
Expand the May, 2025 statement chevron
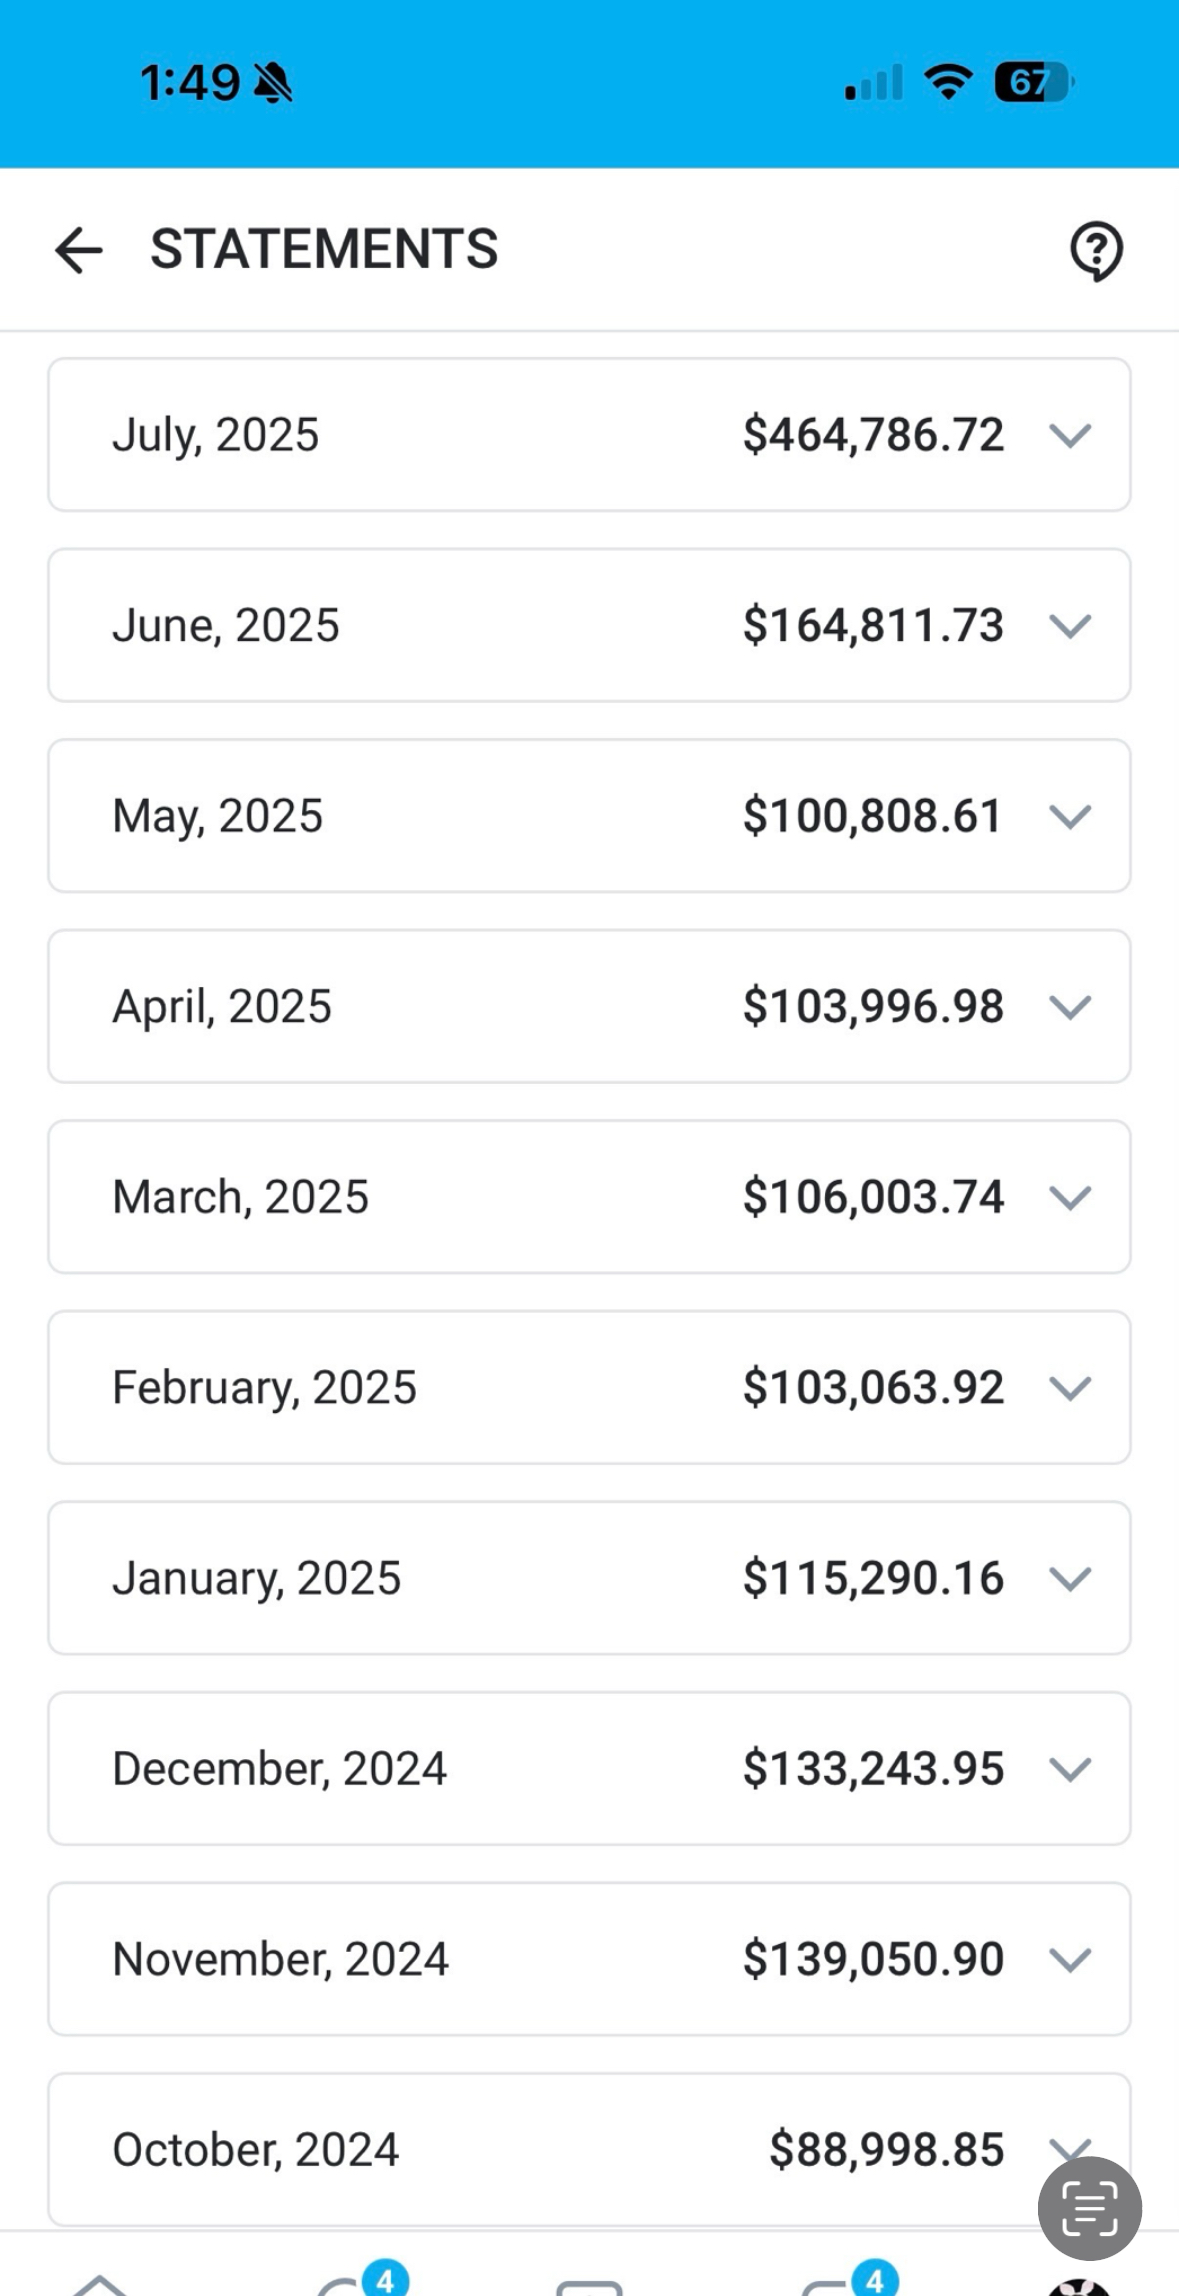coord(1069,816)
